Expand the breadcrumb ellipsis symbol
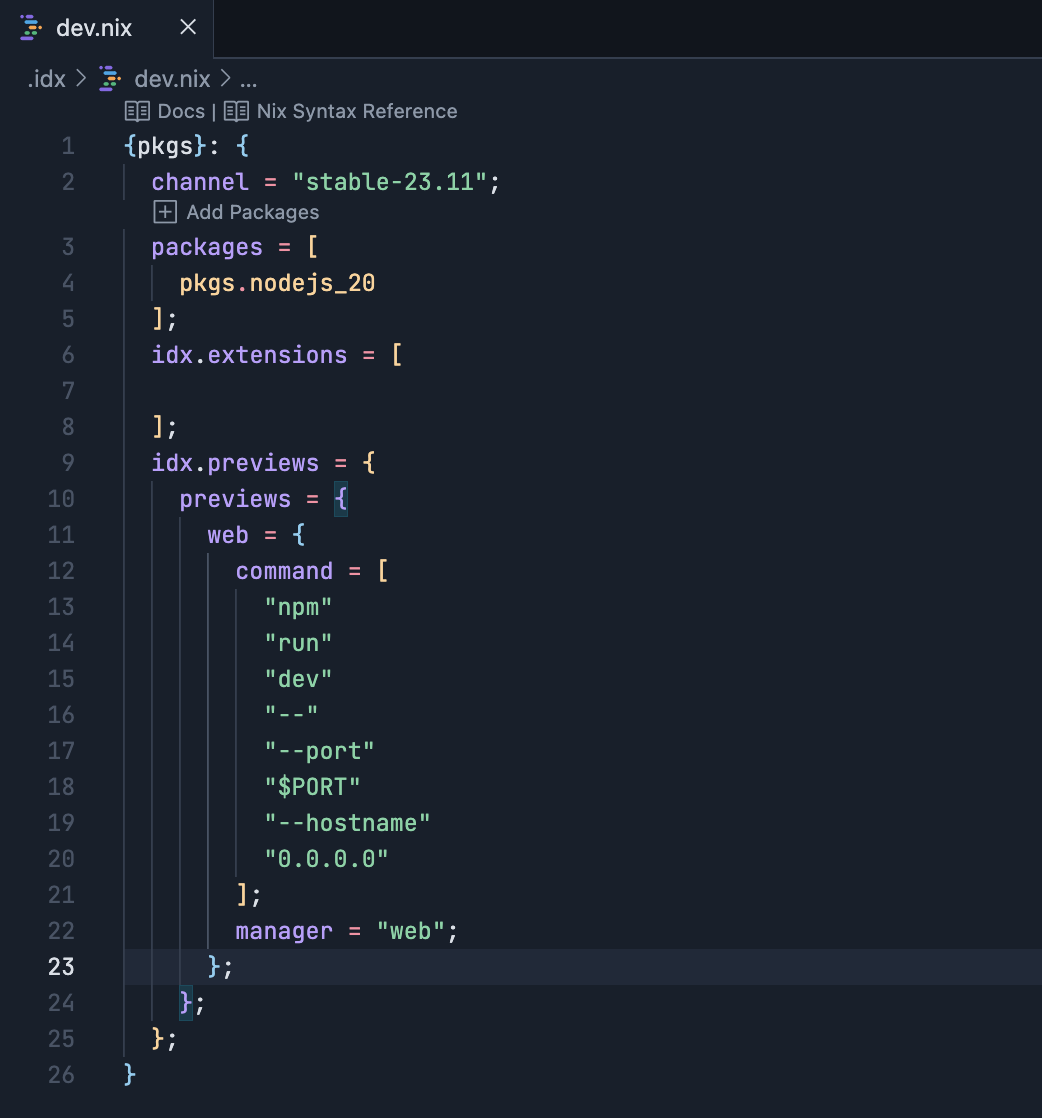1042x1118 pixels. (249, 79)
